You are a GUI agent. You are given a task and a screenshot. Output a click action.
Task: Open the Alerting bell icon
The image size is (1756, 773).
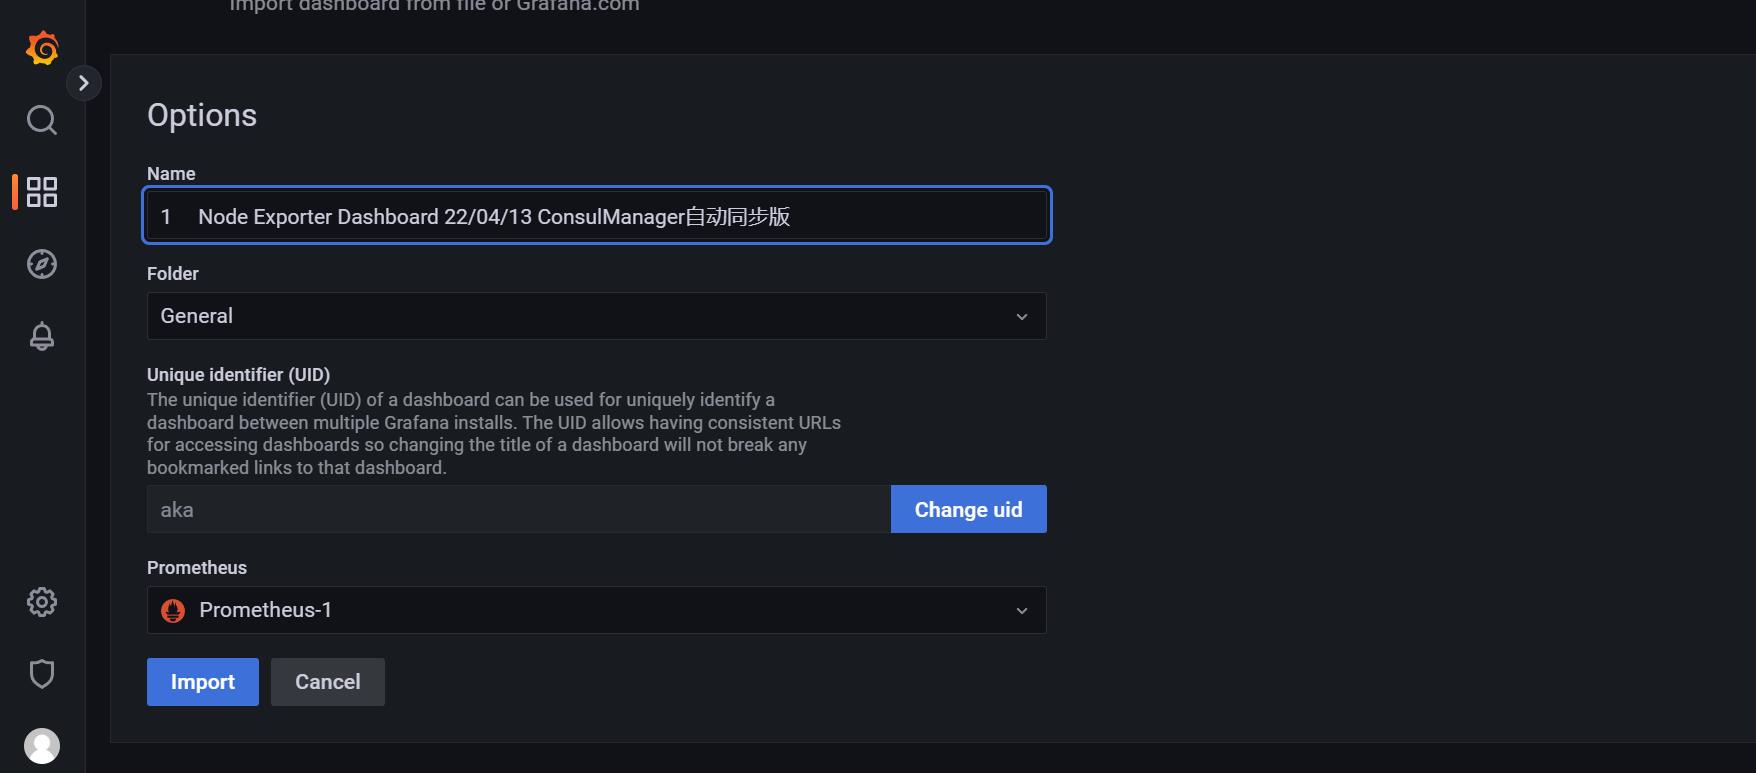tap(42, 336)
